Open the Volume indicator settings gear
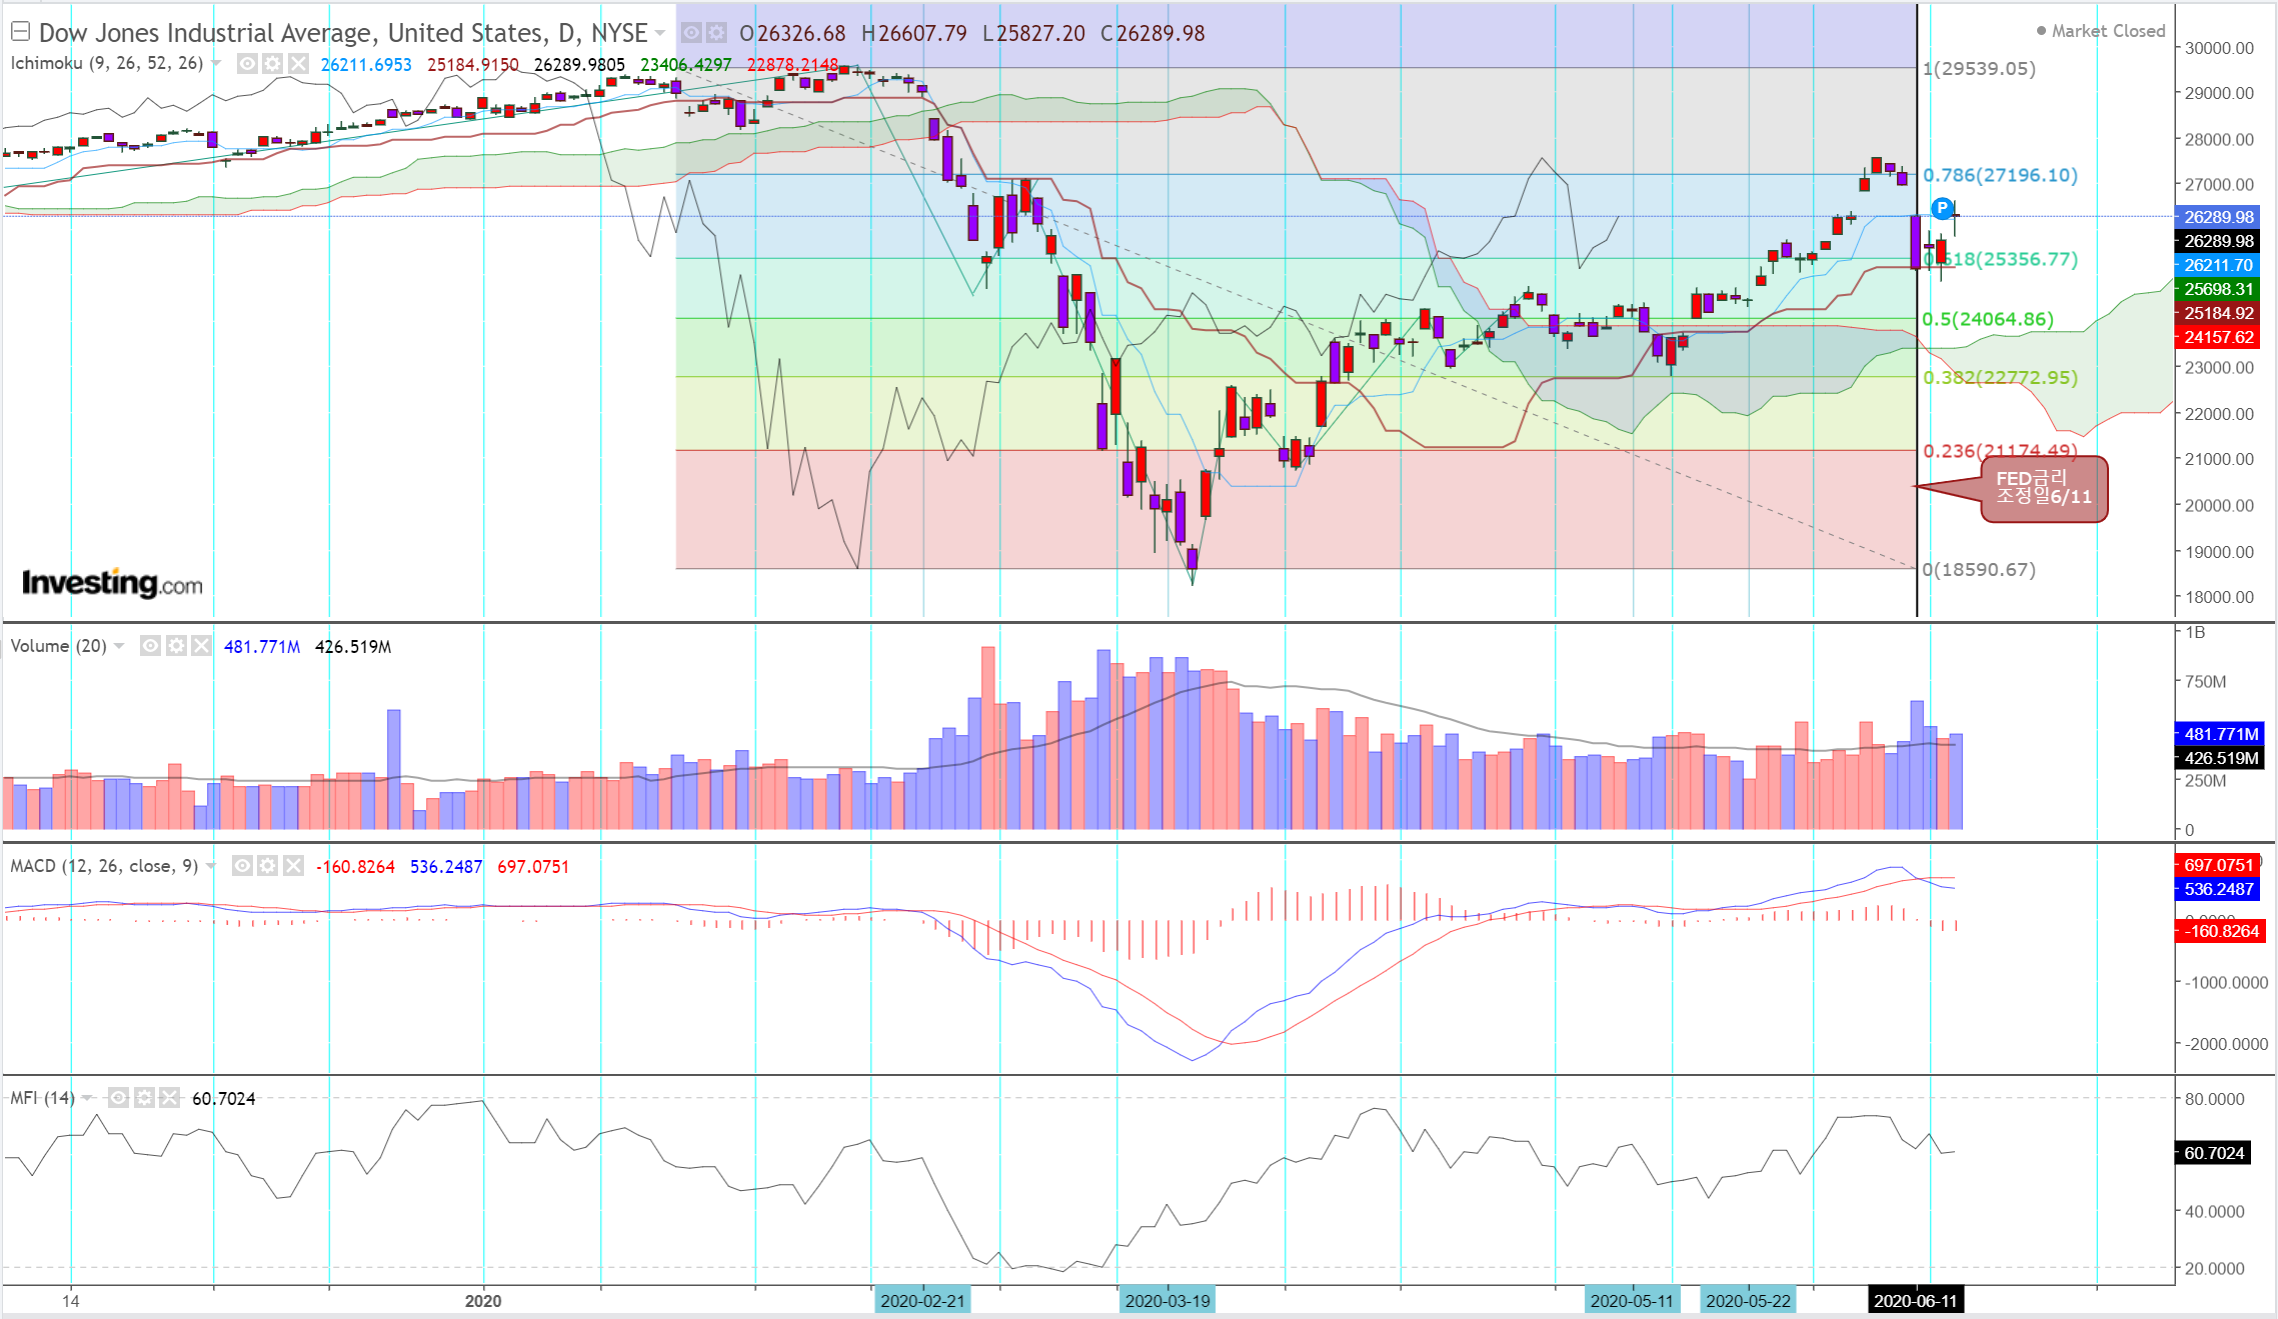This screenshot has width=2278, height=1319. point(176,646)
